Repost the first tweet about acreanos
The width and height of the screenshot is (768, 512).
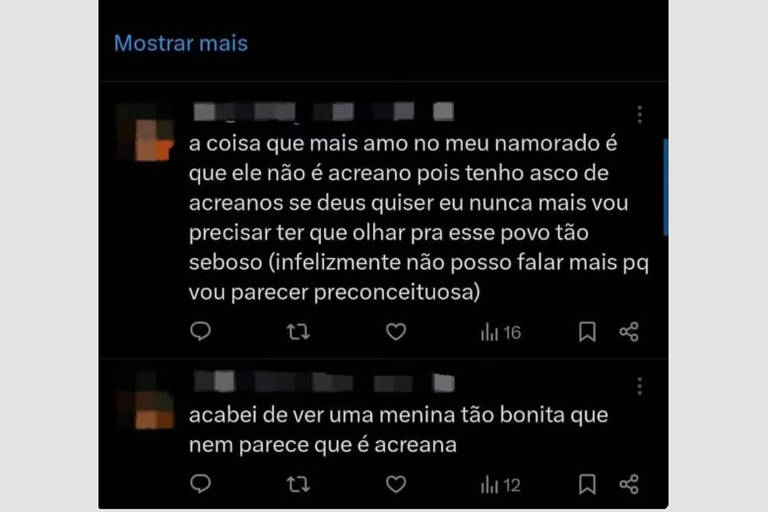click(298, 332)
